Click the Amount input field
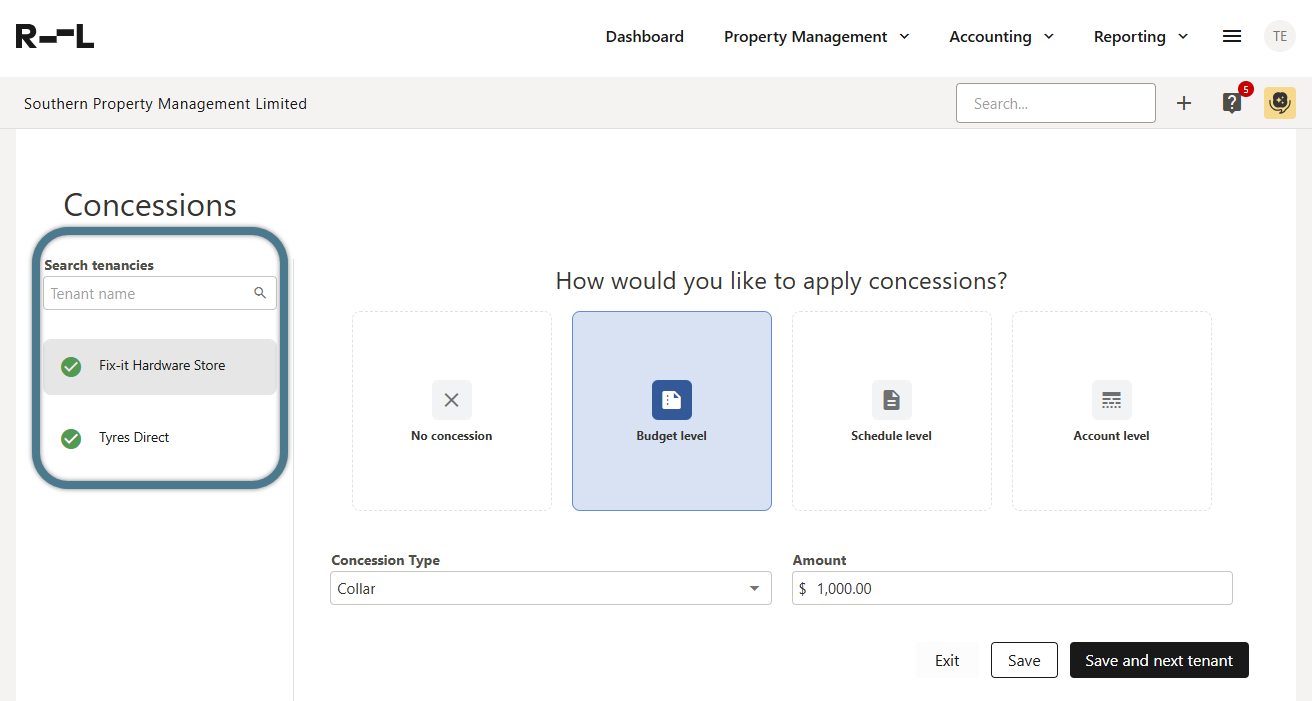 click(x=1020, y=589)
